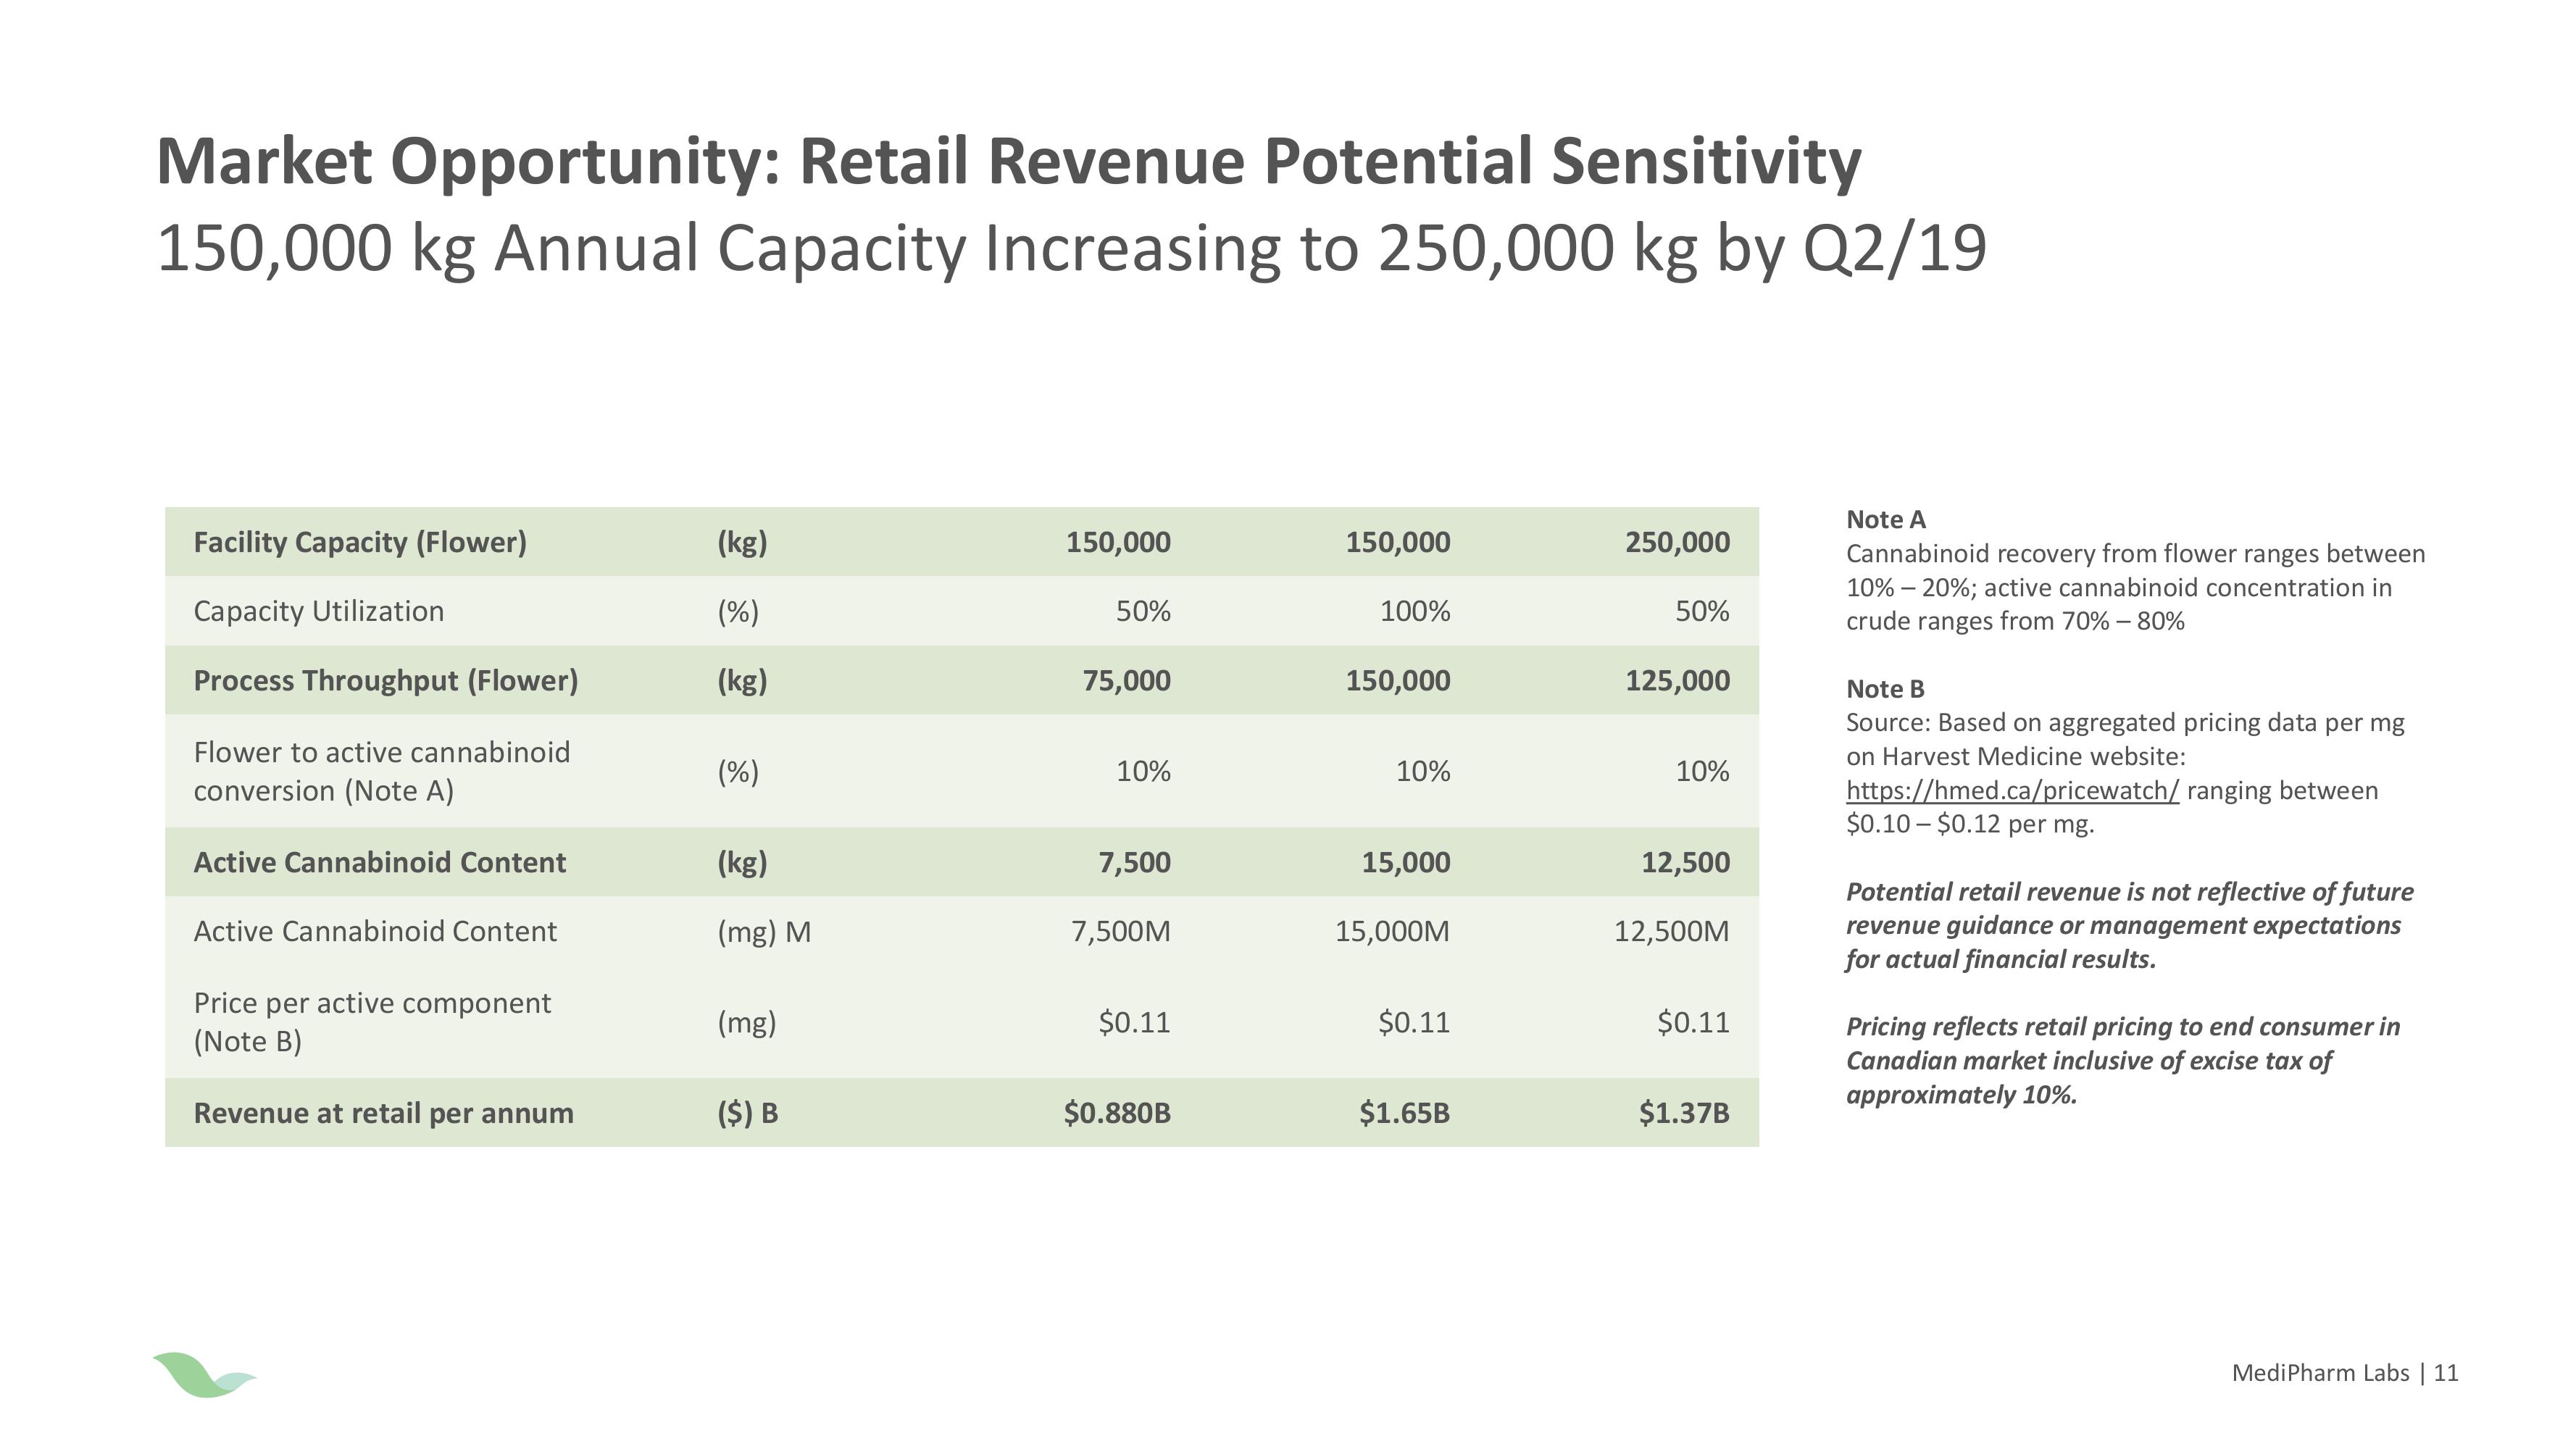
Task: Click the 'Note B' heading
Action: point(1885,689)
